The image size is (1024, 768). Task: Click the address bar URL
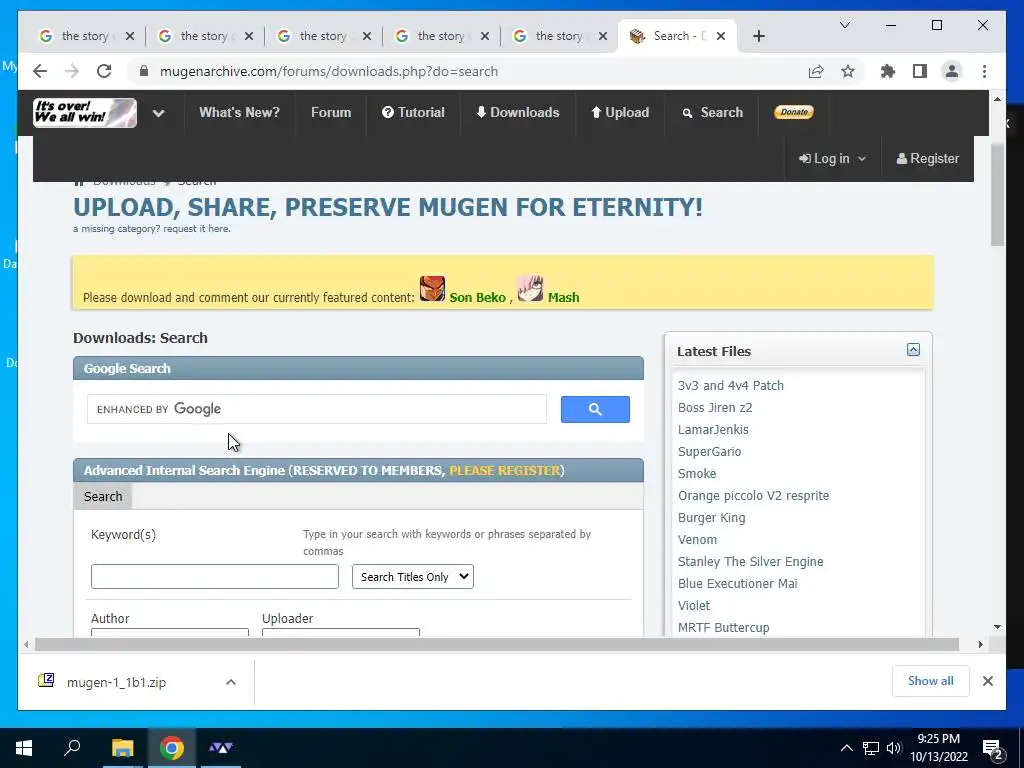tap(328, 71)
